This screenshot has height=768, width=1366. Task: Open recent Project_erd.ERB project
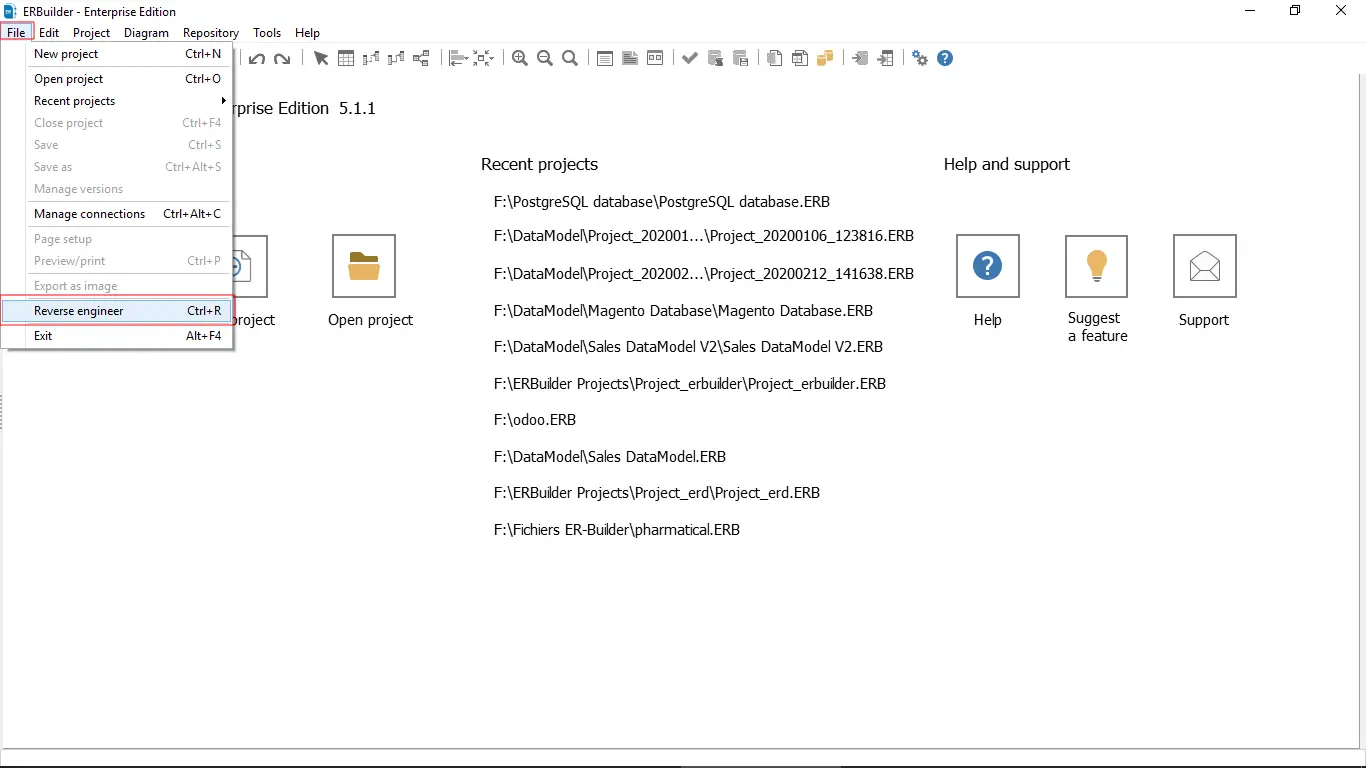click(657, 493)
